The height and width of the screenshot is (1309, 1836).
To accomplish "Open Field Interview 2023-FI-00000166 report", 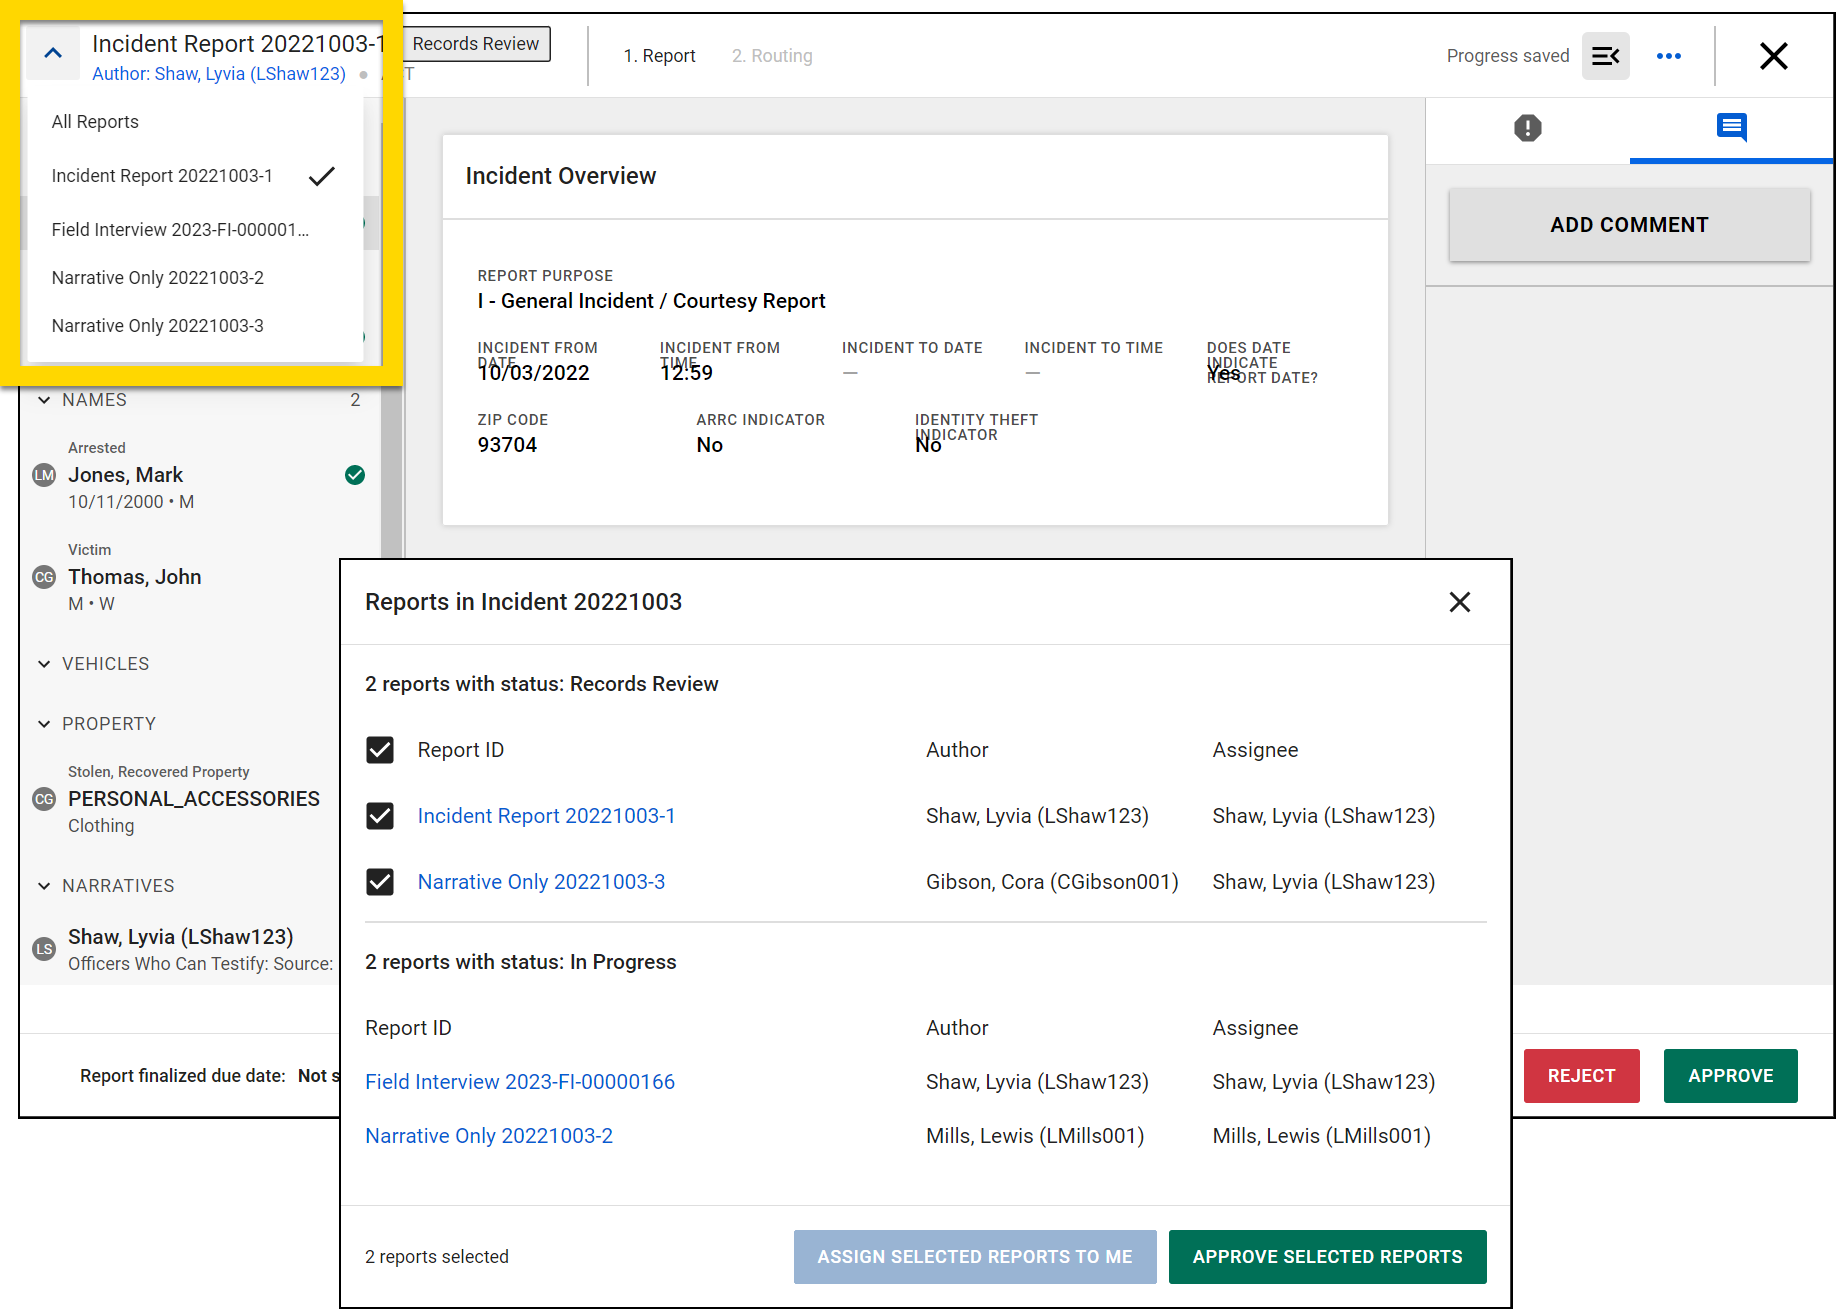I will coord(519,1081).
